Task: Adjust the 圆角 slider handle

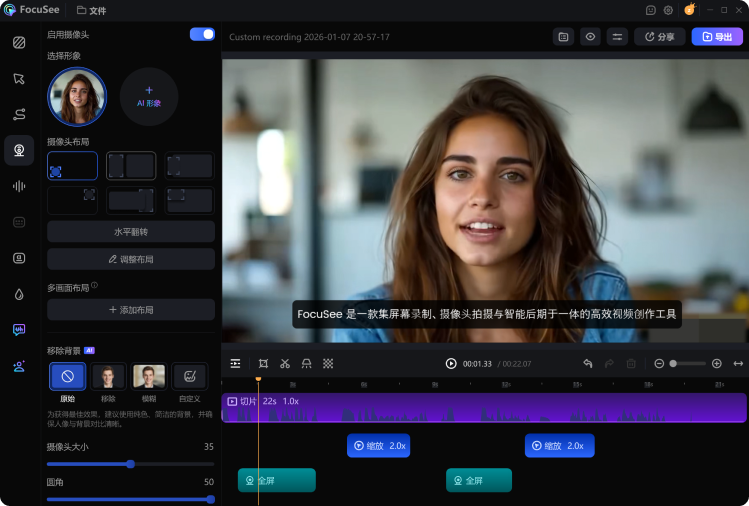Action: (x=211, y=499)
